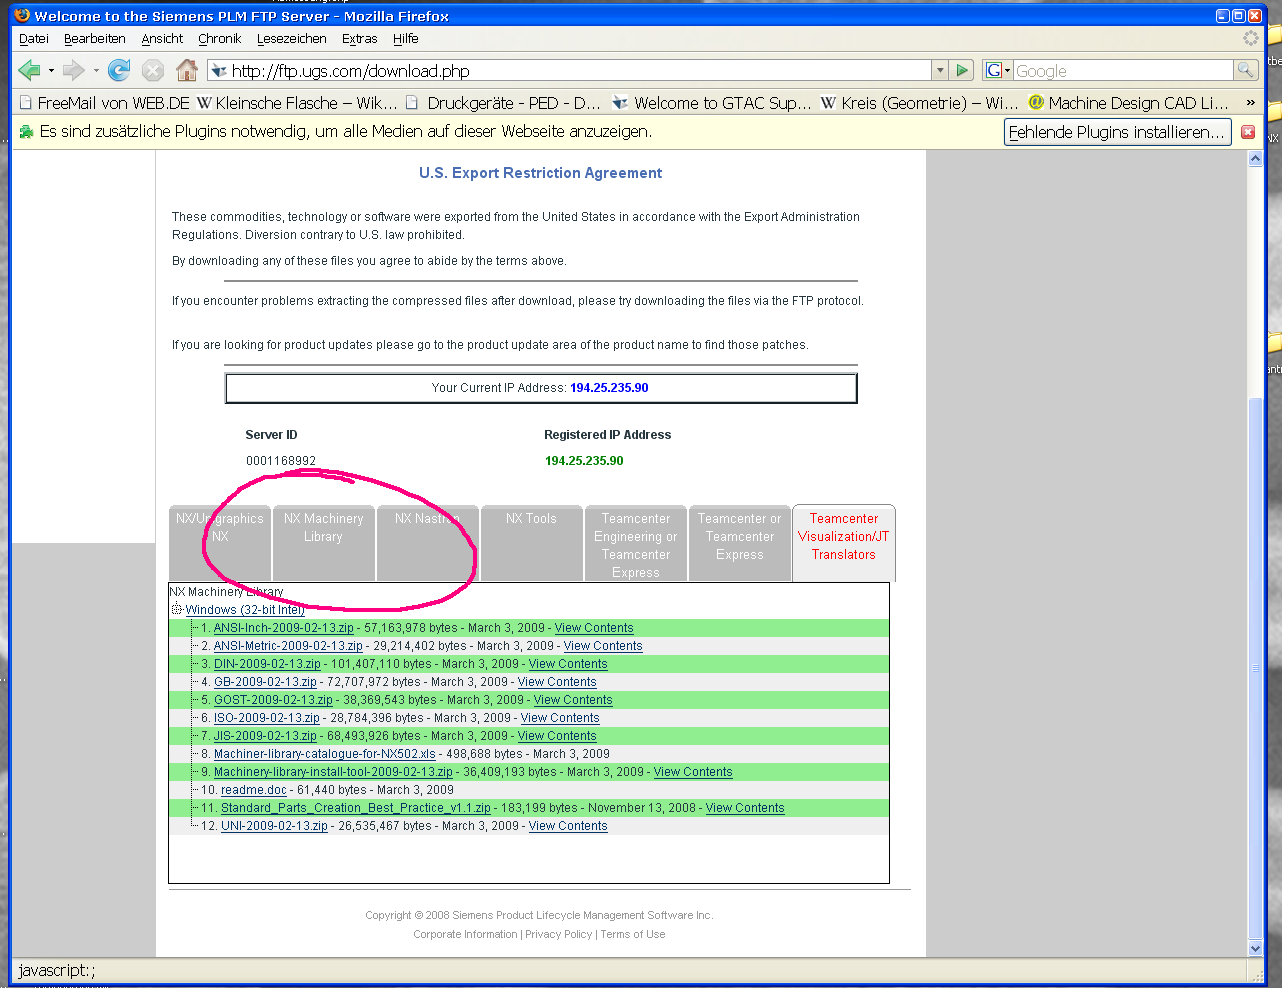The image size is (1282, 988).
Task: Open Privacy Policy footer link
Action: click(559, 934)
